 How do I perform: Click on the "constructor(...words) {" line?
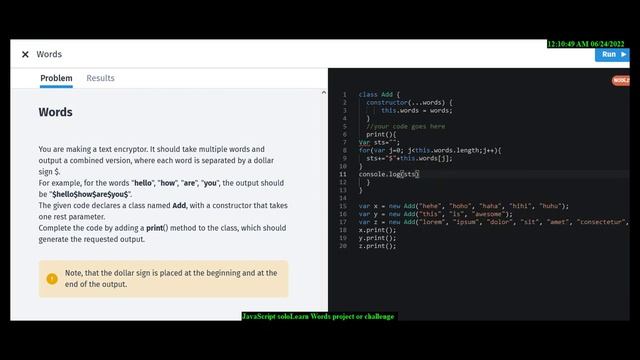point(409,102)
